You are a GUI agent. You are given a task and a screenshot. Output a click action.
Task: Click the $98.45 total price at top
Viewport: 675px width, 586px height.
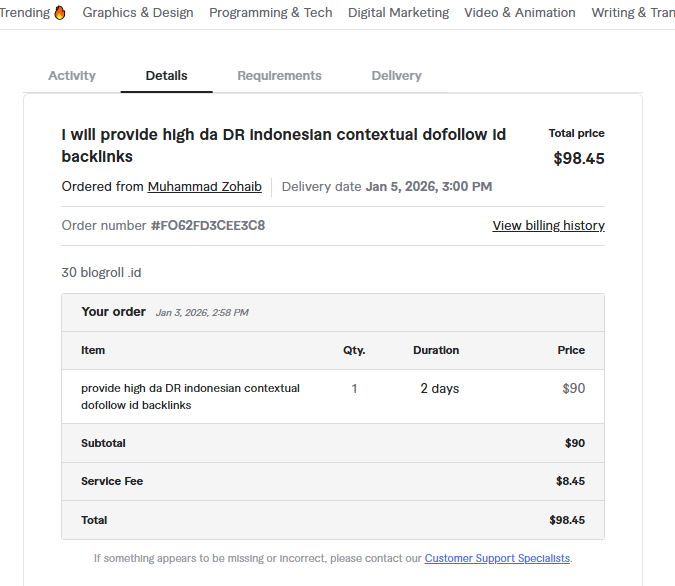(578, 158)
